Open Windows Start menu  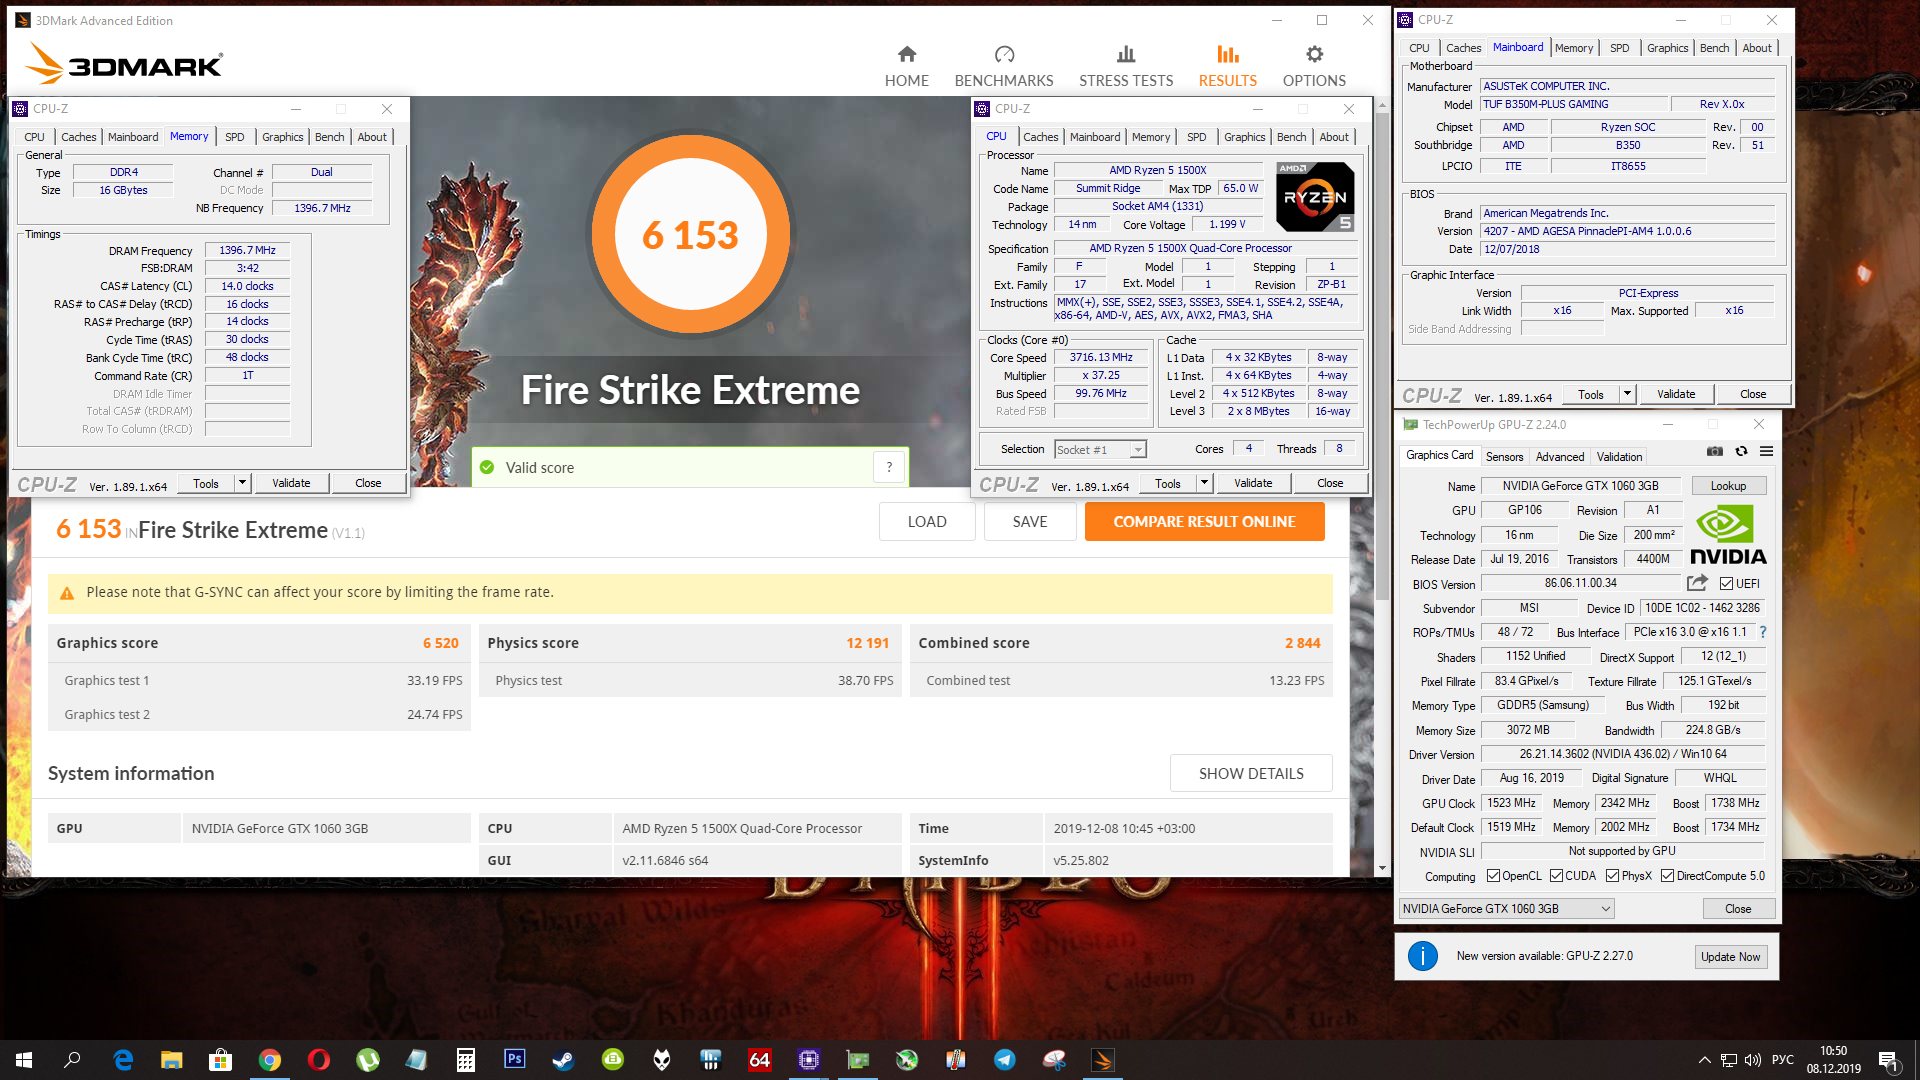click(x=24, y=1060)
